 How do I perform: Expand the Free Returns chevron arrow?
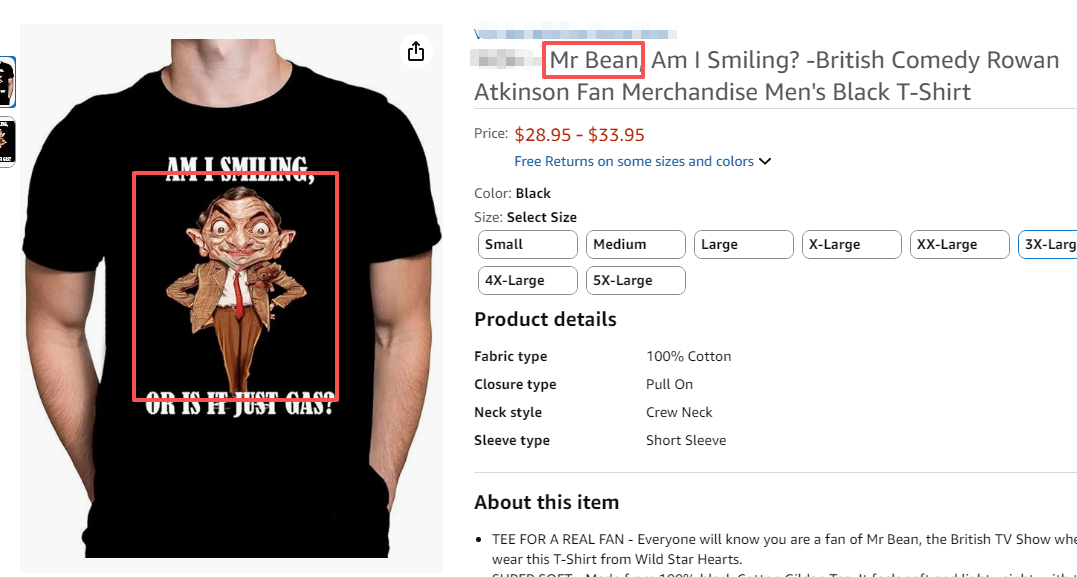[766, 161]
